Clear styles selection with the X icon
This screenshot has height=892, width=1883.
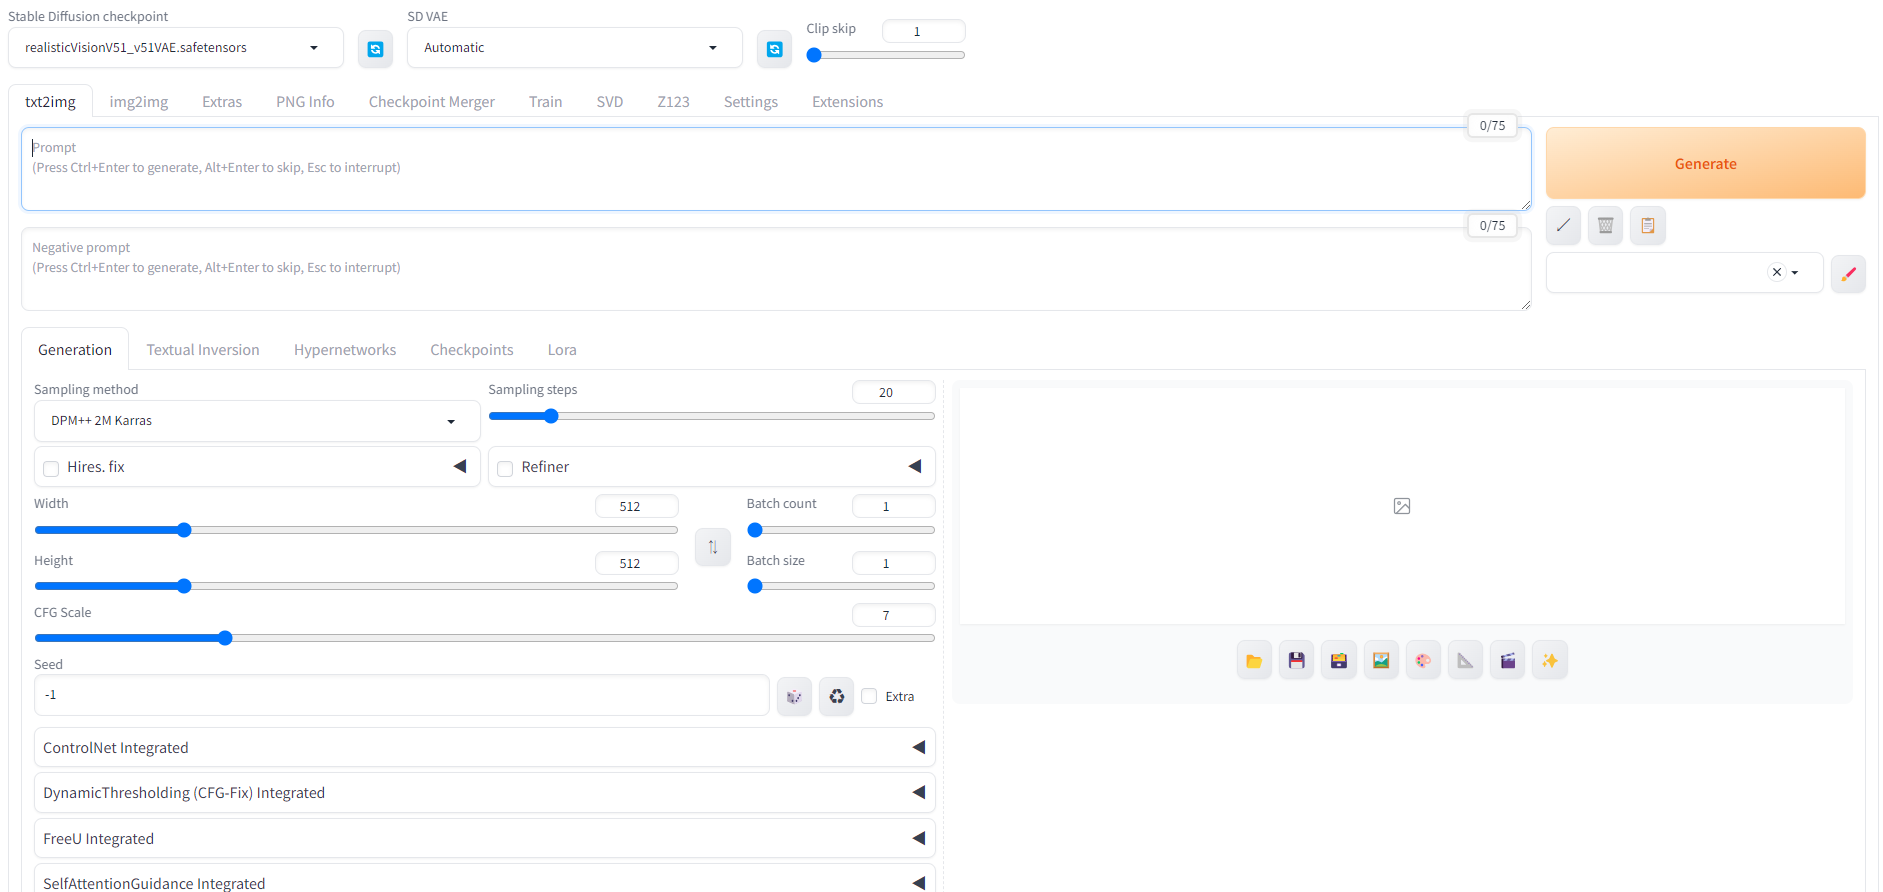pyautogui.click(x=1777, y=272)
